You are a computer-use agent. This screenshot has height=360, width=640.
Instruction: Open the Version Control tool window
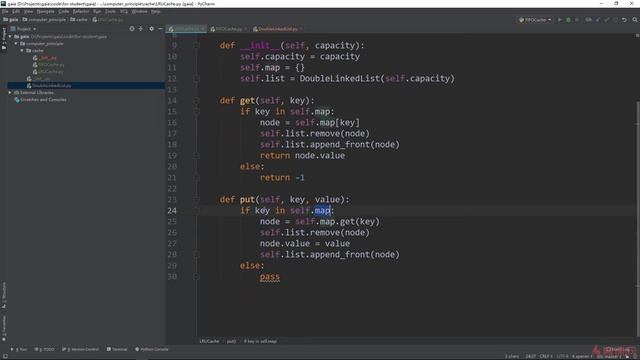tap(80, 349)
